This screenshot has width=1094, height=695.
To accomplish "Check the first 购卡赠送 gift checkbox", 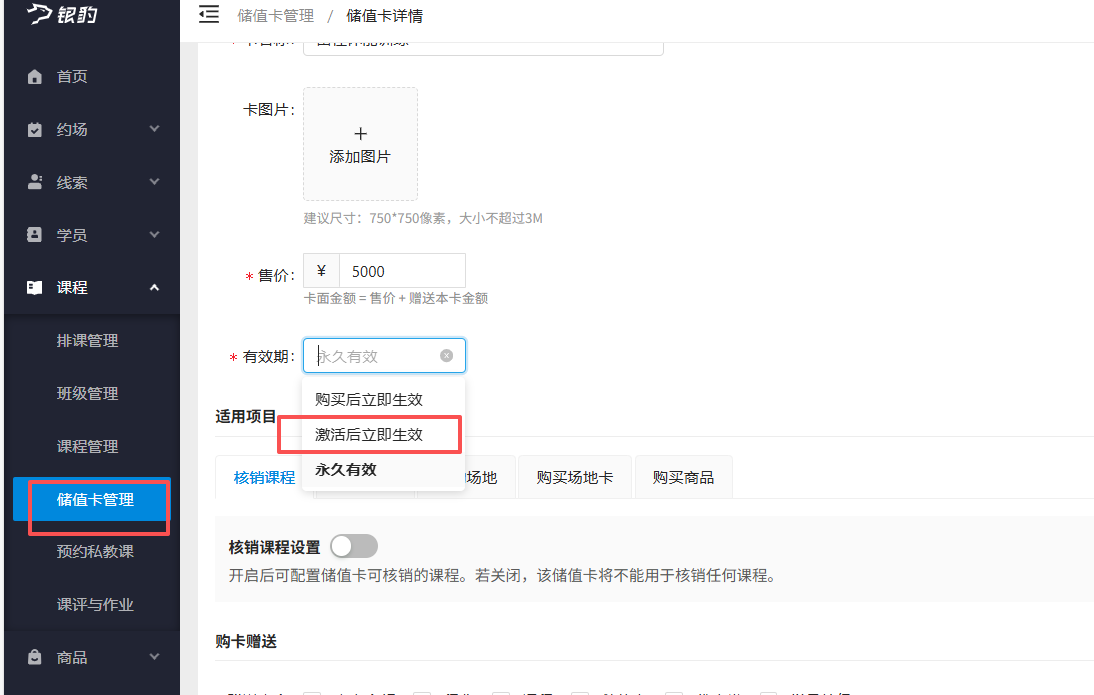I will click(x=312, y=692).
